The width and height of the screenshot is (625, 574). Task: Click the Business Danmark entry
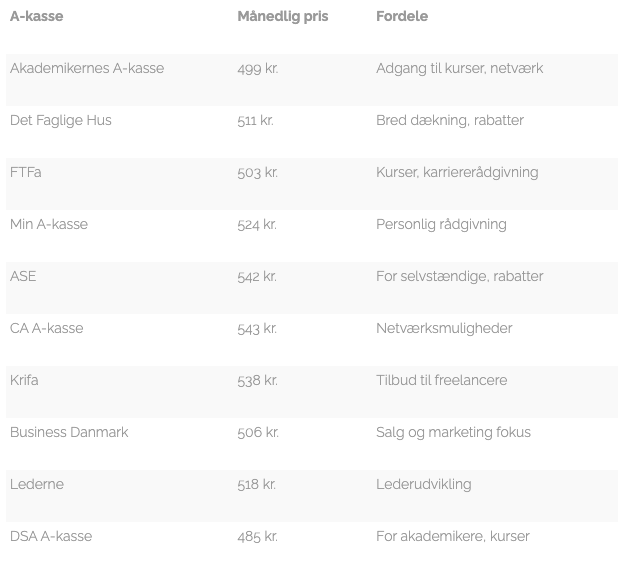(69, 433)
